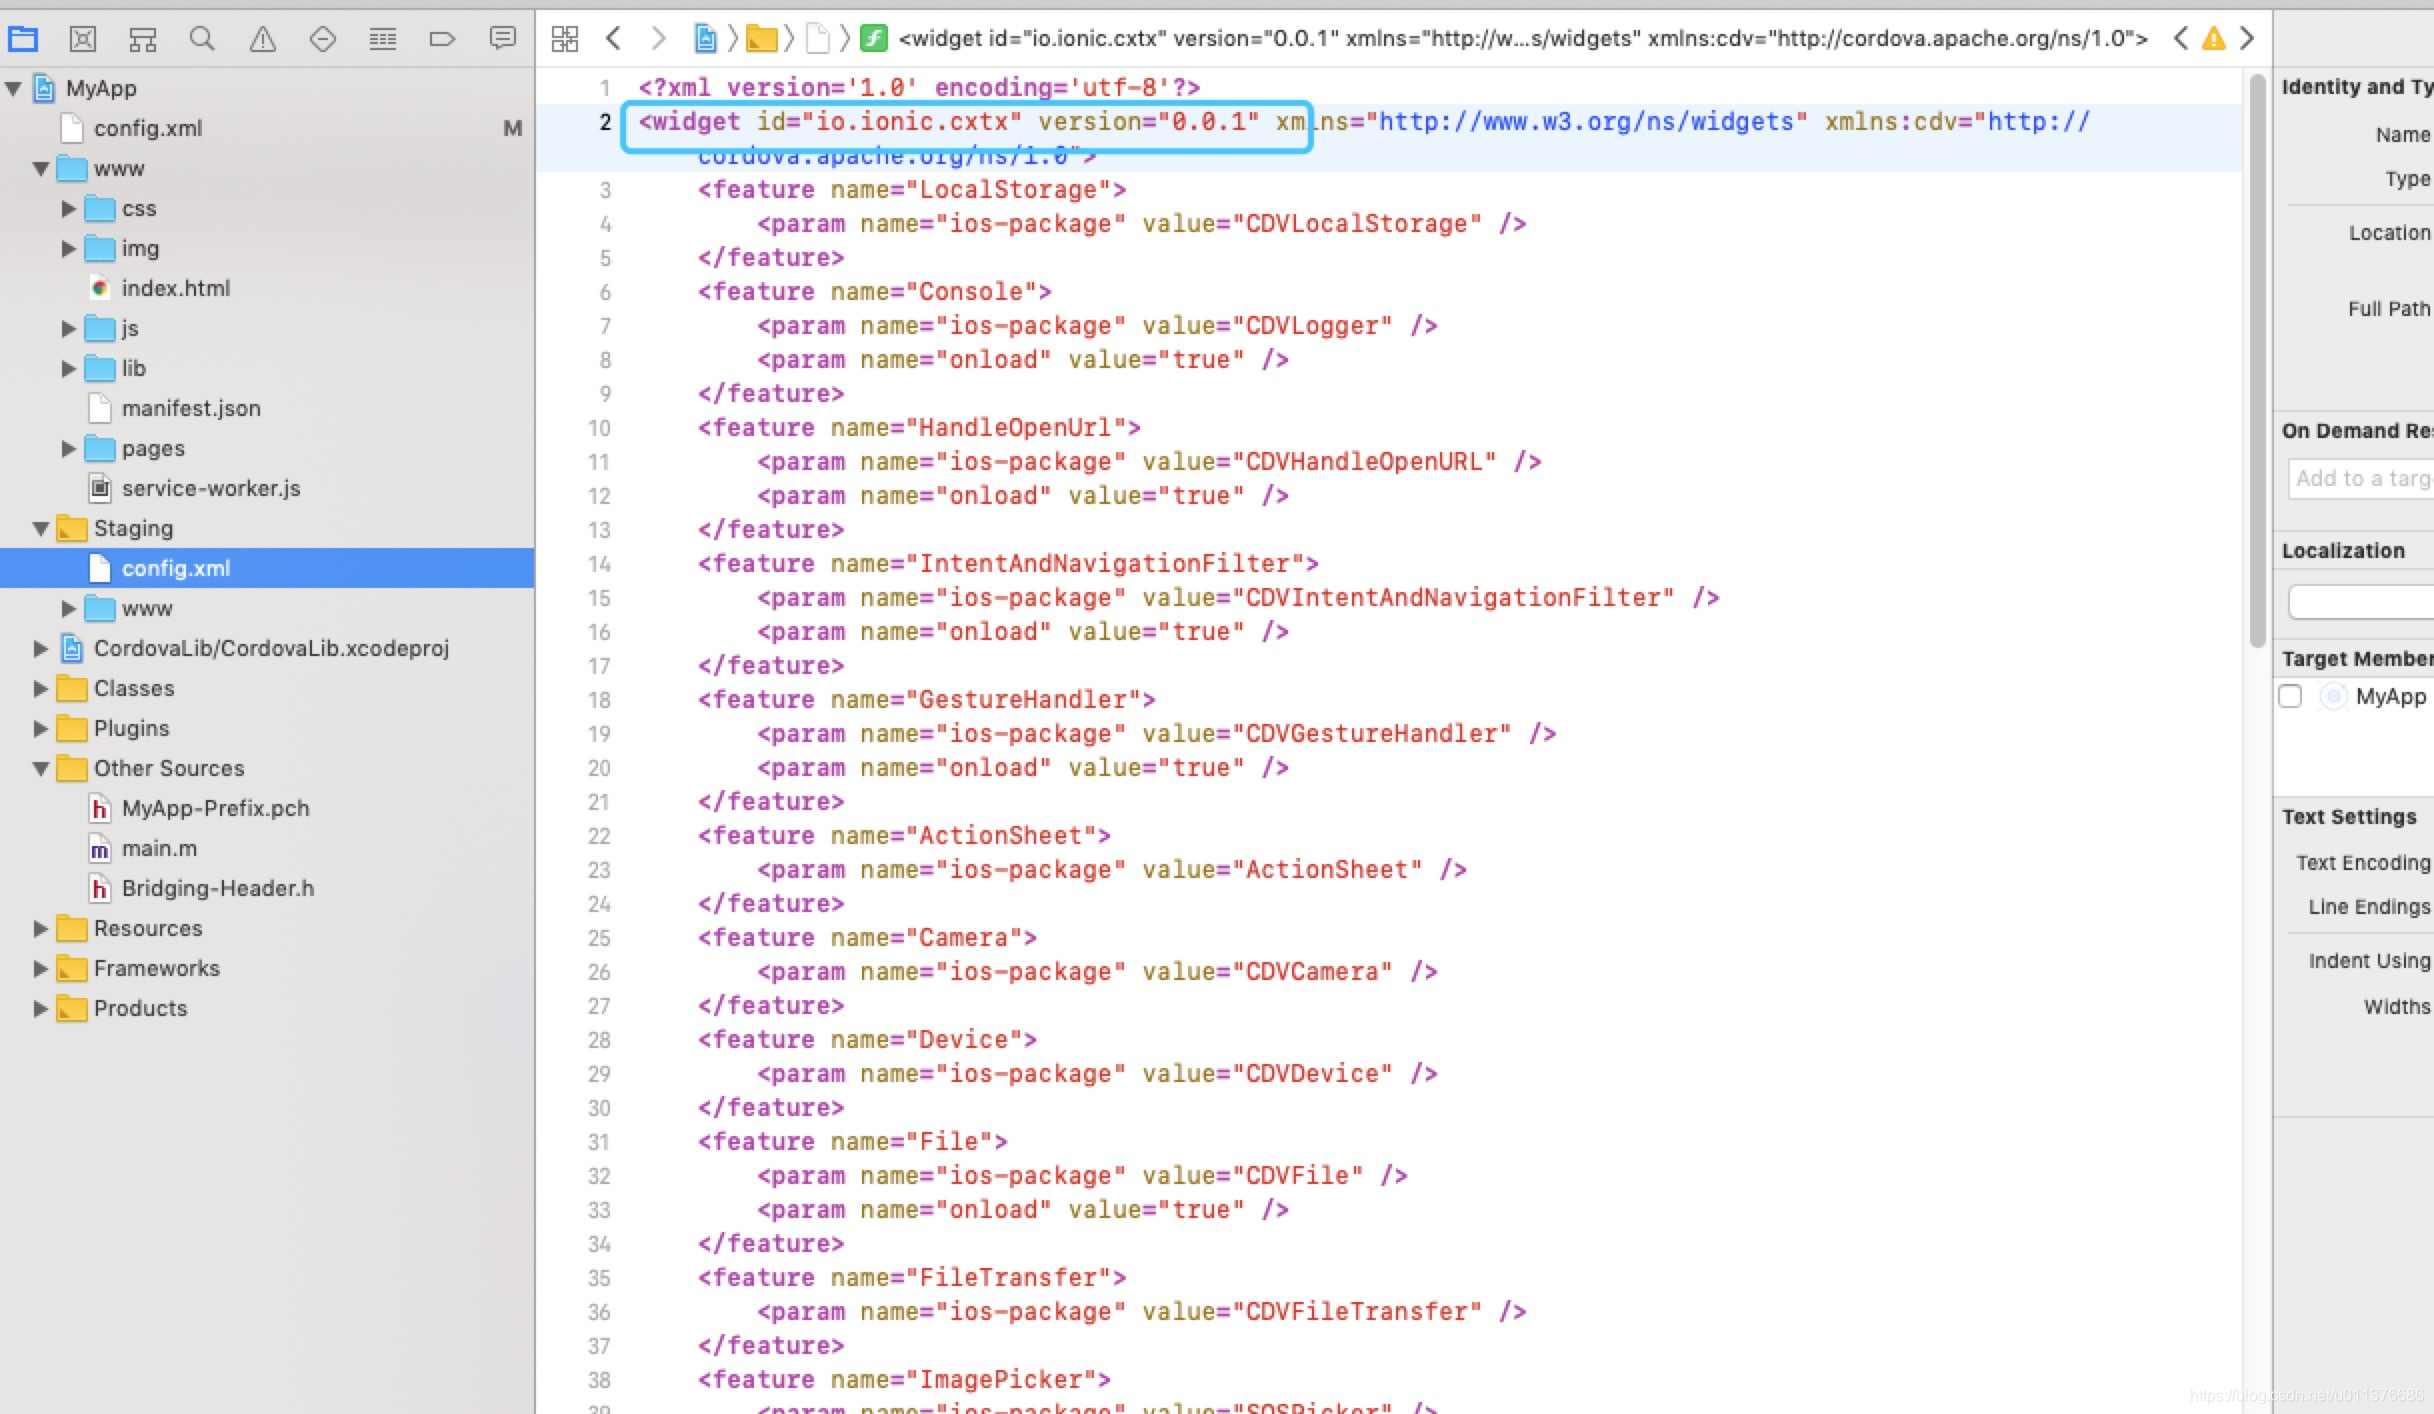Select Bridging-Header.h file
The width and height of the screenshot is (2434, 1414).
pos(217,888)
